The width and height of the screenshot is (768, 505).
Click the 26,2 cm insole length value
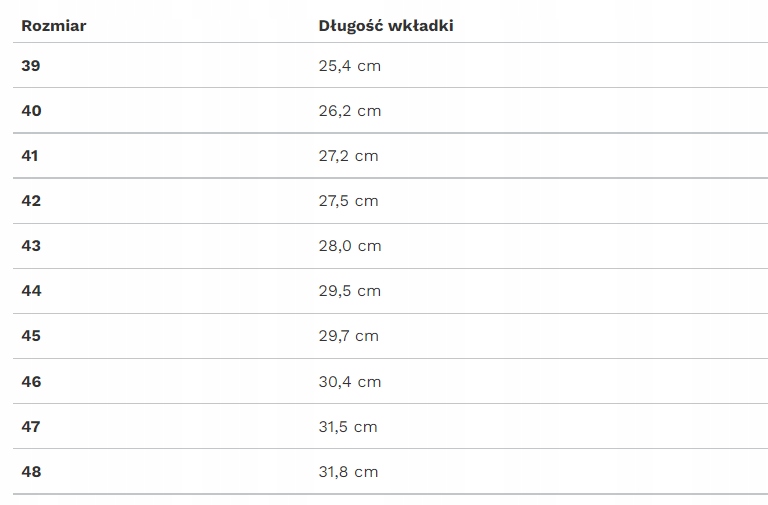(x=350, y=111)
